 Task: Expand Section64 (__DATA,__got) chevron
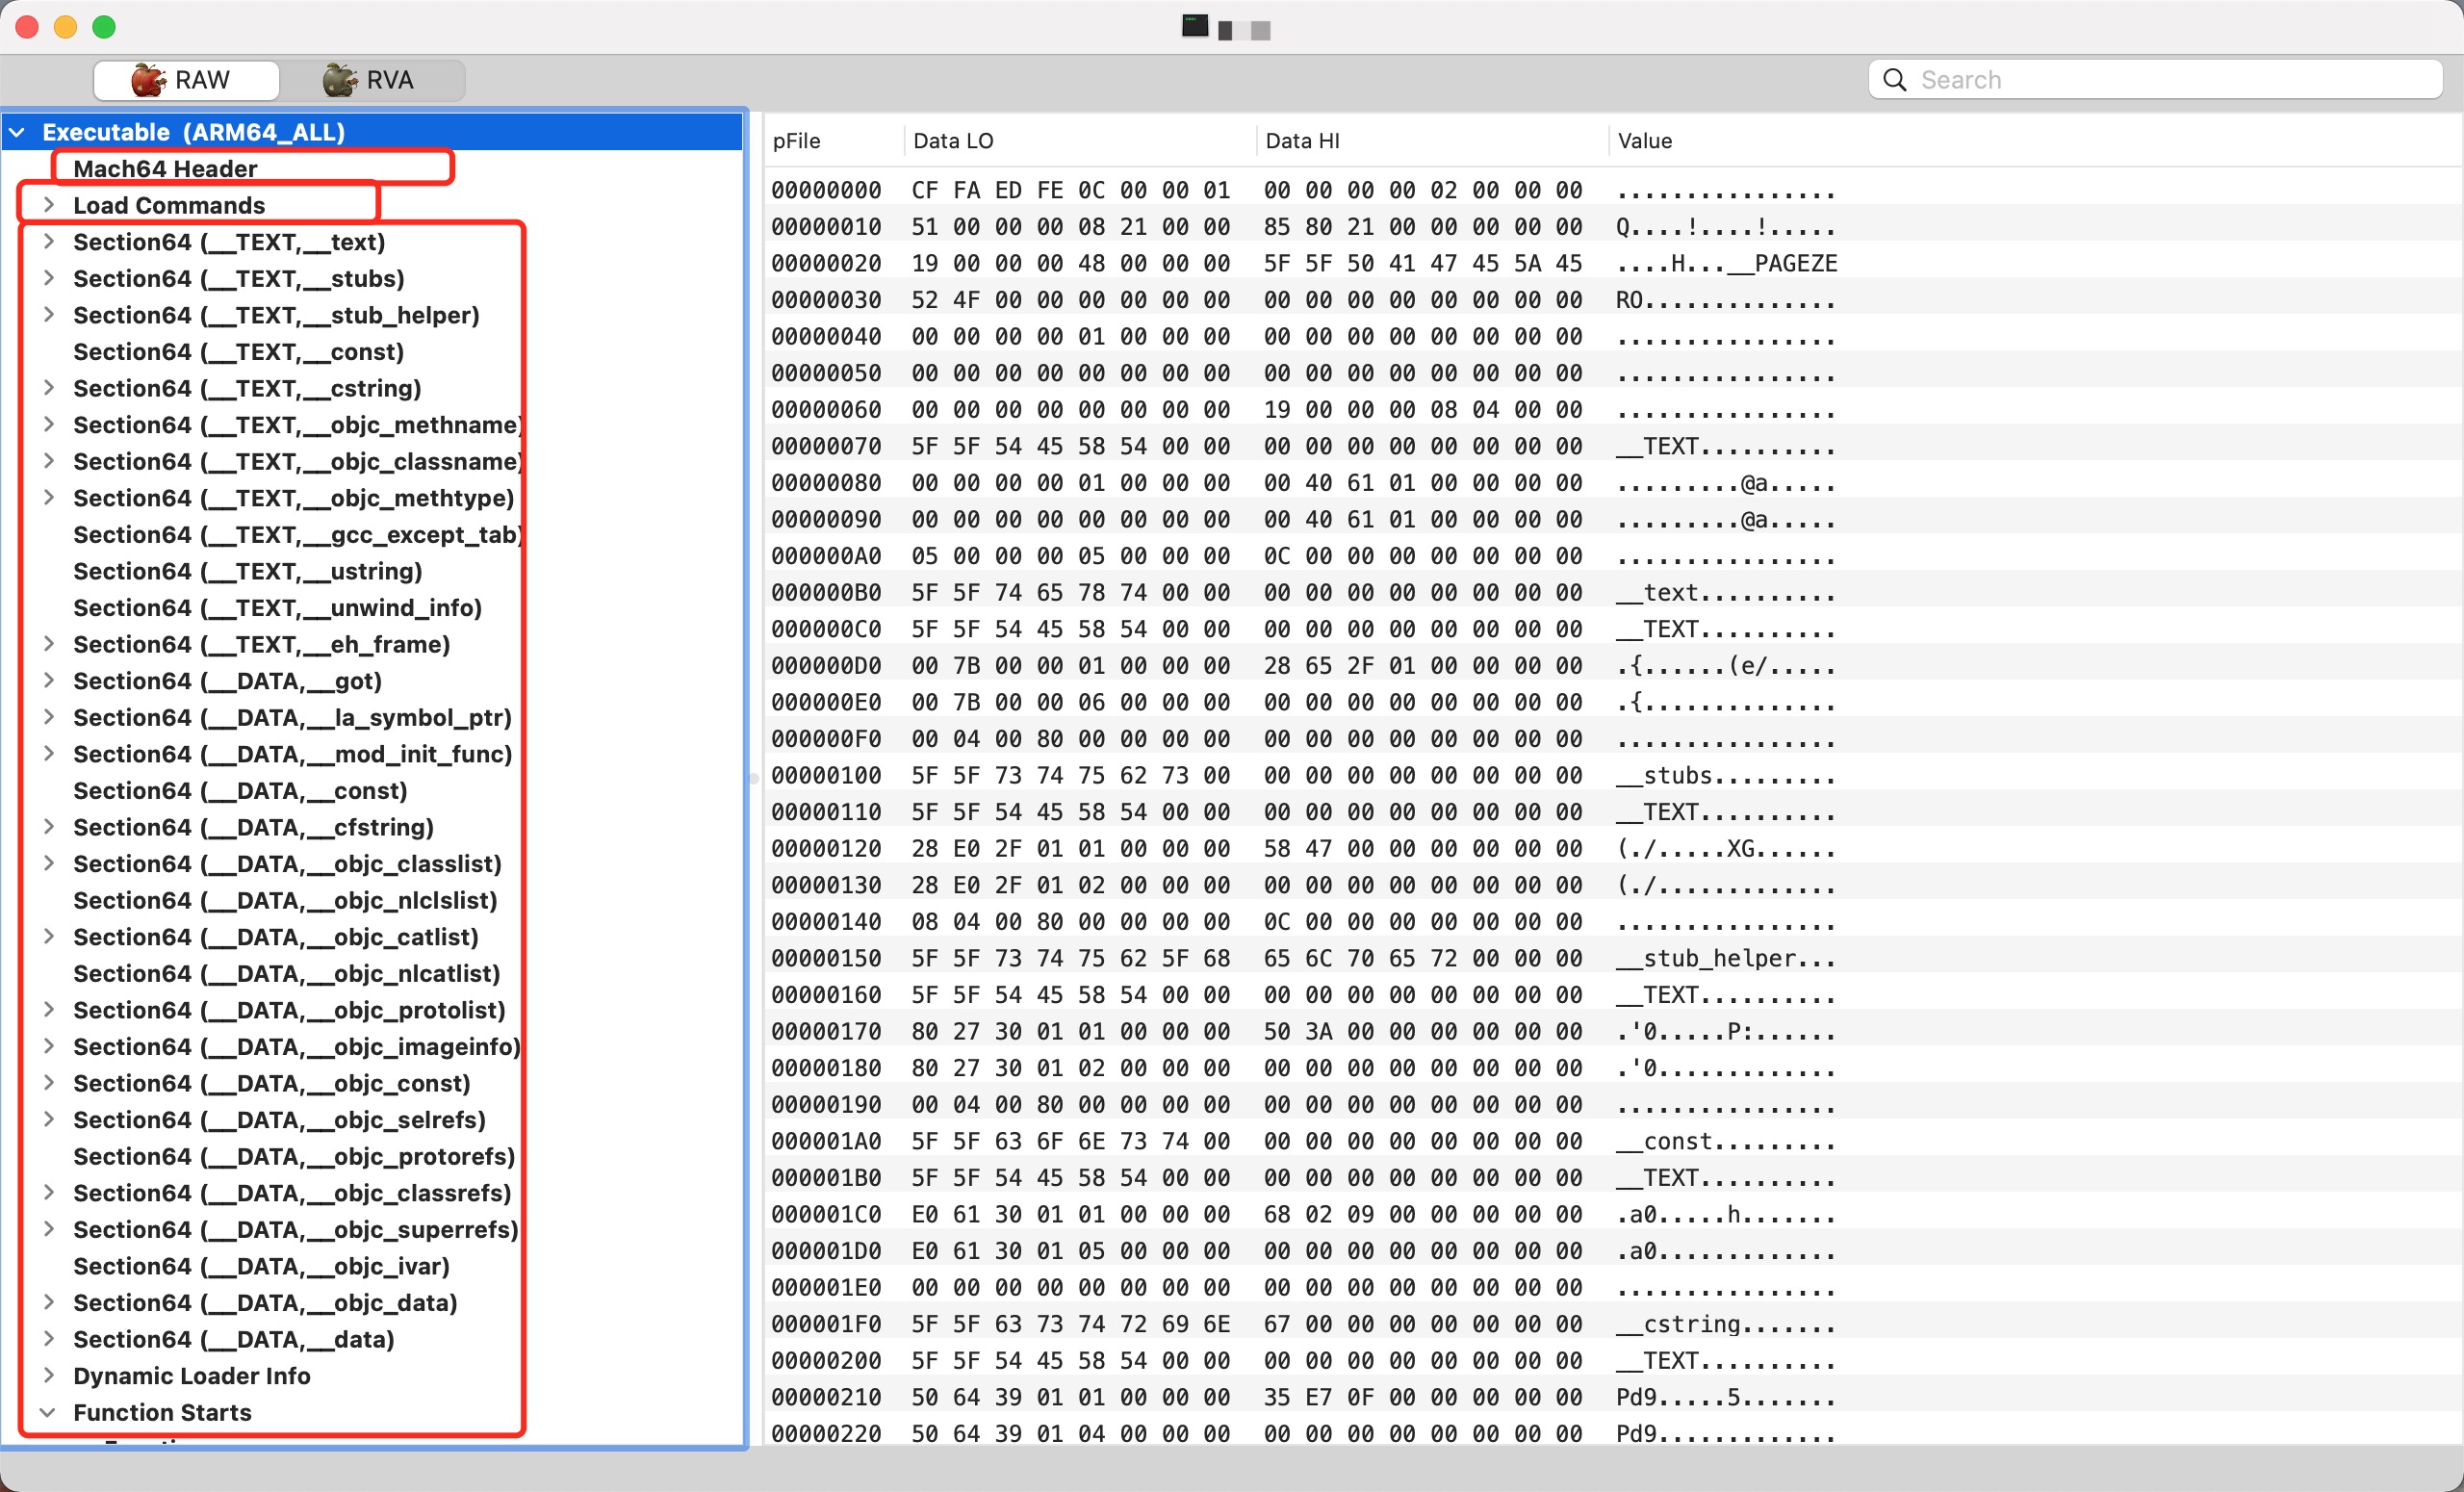(48, 680)
